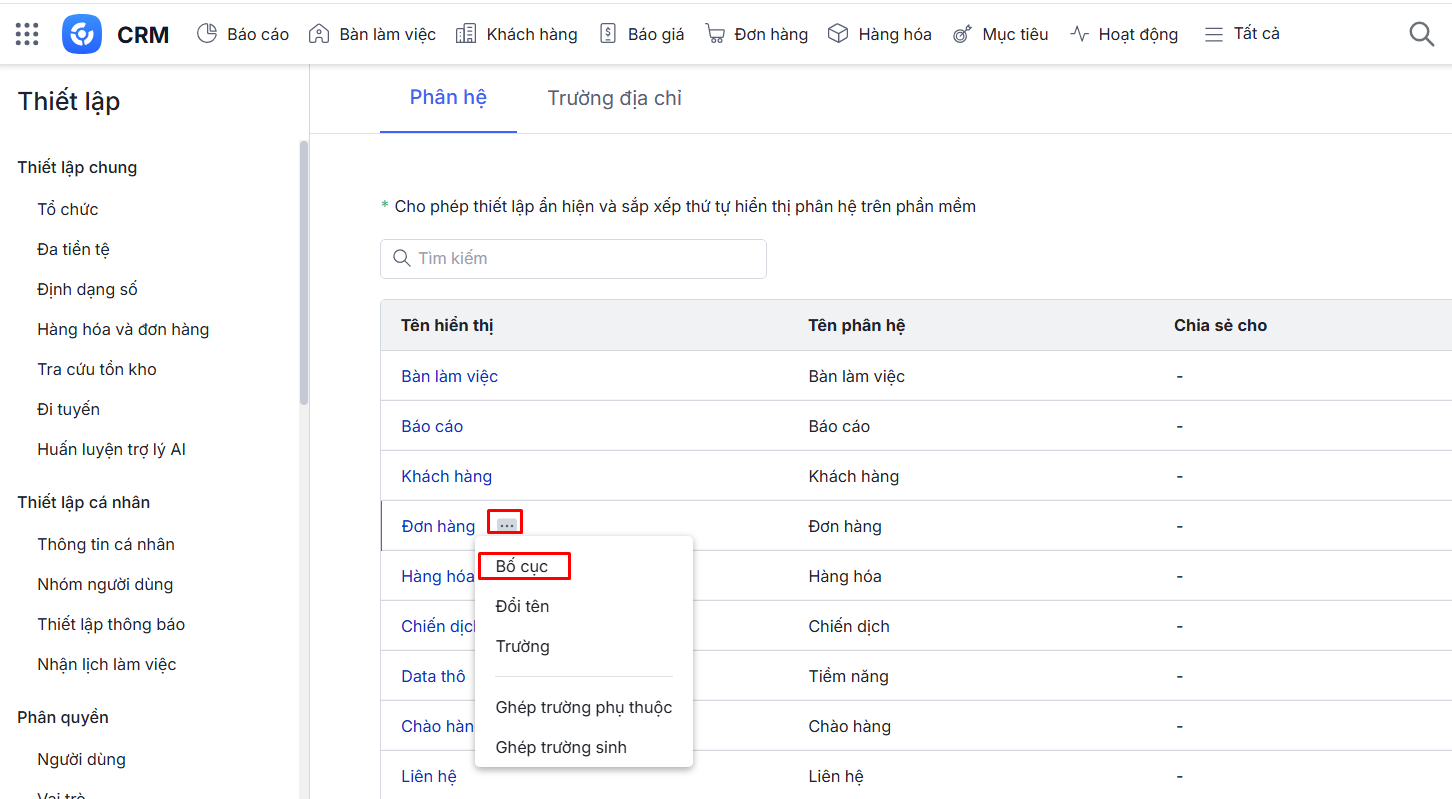Select Bố cục from the context menu
The height and width of the screenshot is (799, 1452).
522,566
